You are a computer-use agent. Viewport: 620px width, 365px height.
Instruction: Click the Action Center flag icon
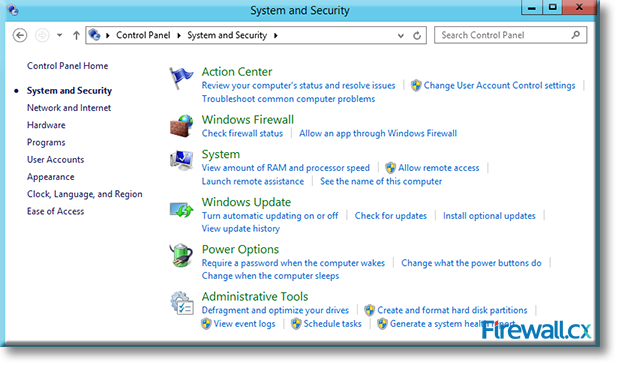click(x=181, y=78)
